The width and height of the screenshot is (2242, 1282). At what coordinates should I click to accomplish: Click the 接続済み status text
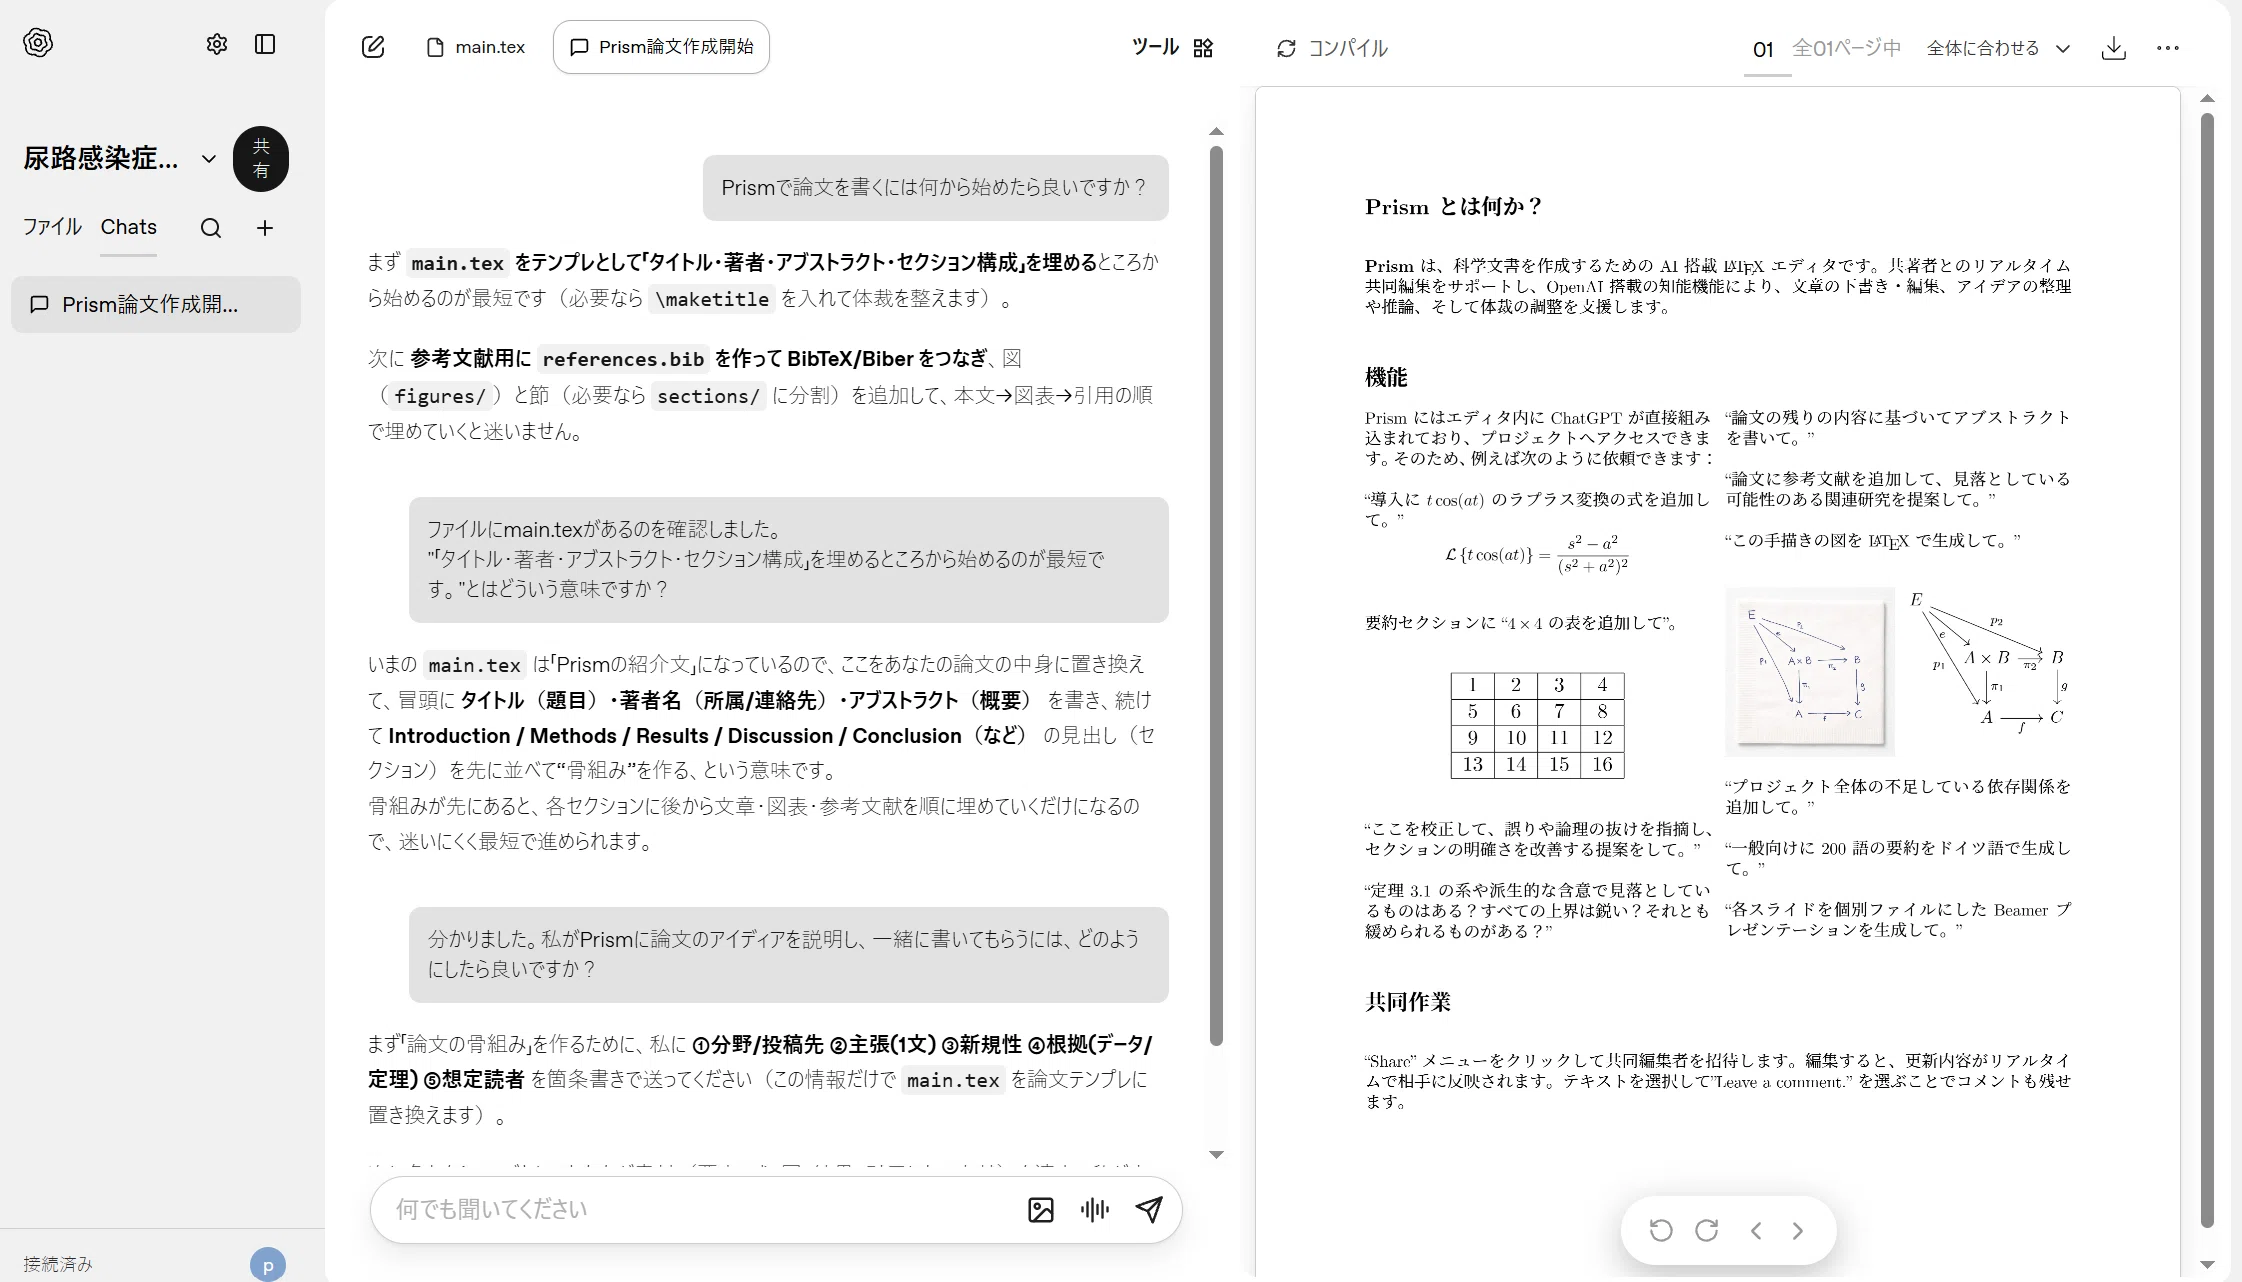(58, 1264)
